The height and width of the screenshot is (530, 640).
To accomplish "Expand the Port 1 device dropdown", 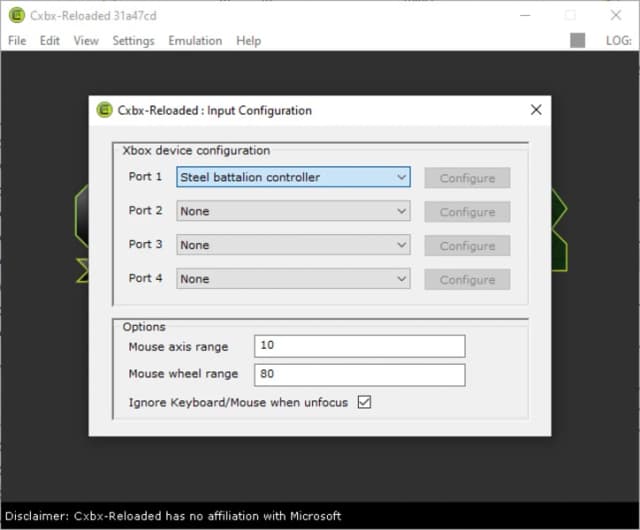I will pos(293,177).
